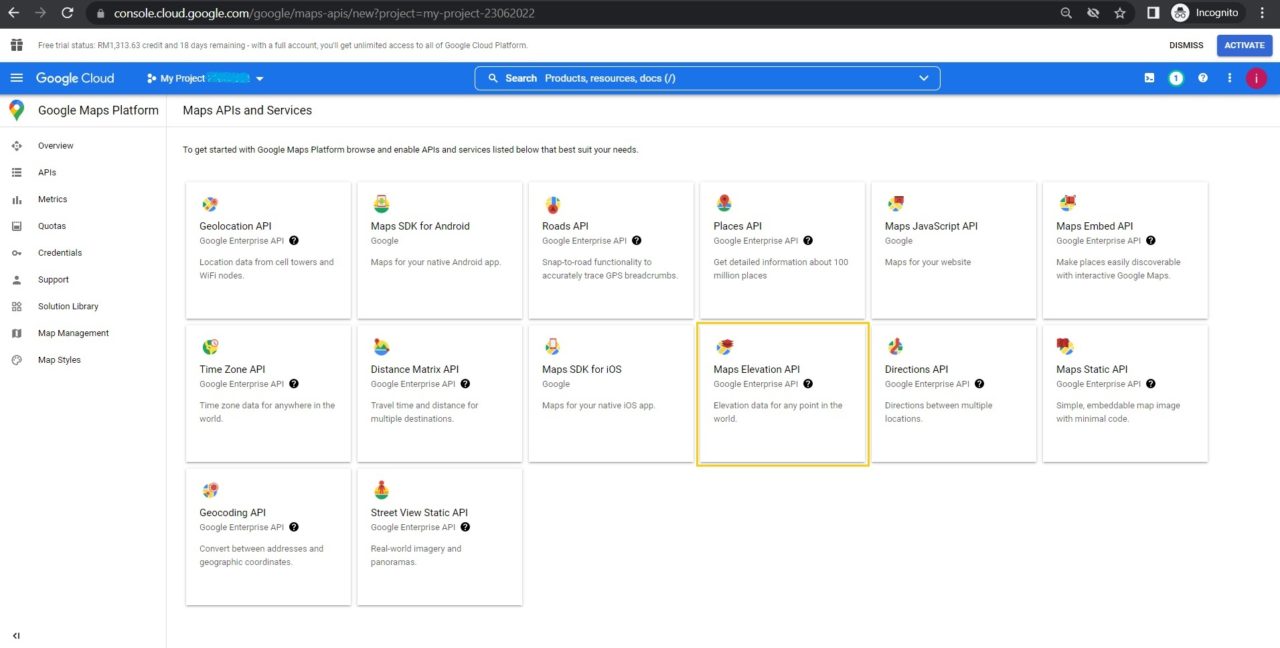Dismiss the free trial status banner
Image resolution: width=1280 pixels, height=648 pixels.
tap(1186, 44)
